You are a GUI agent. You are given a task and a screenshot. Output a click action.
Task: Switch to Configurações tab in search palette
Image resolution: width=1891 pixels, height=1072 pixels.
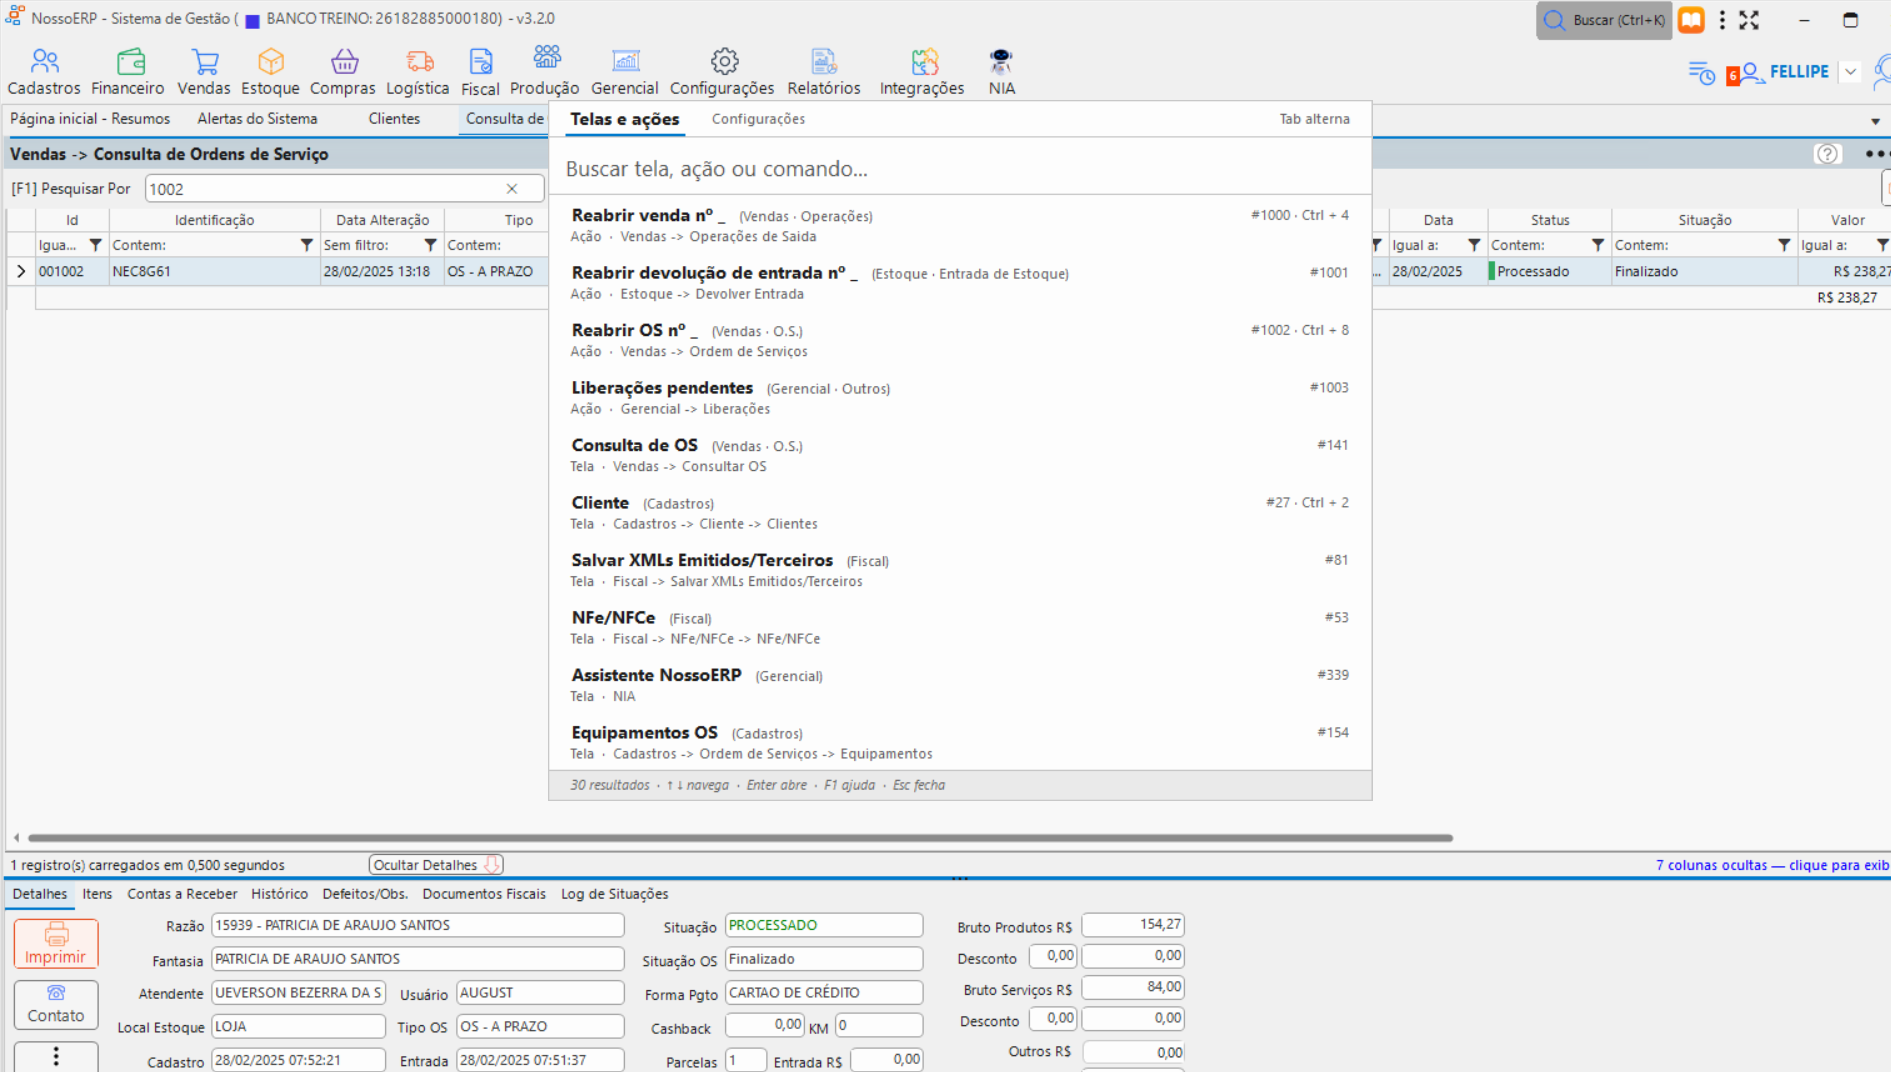(758, 119)
